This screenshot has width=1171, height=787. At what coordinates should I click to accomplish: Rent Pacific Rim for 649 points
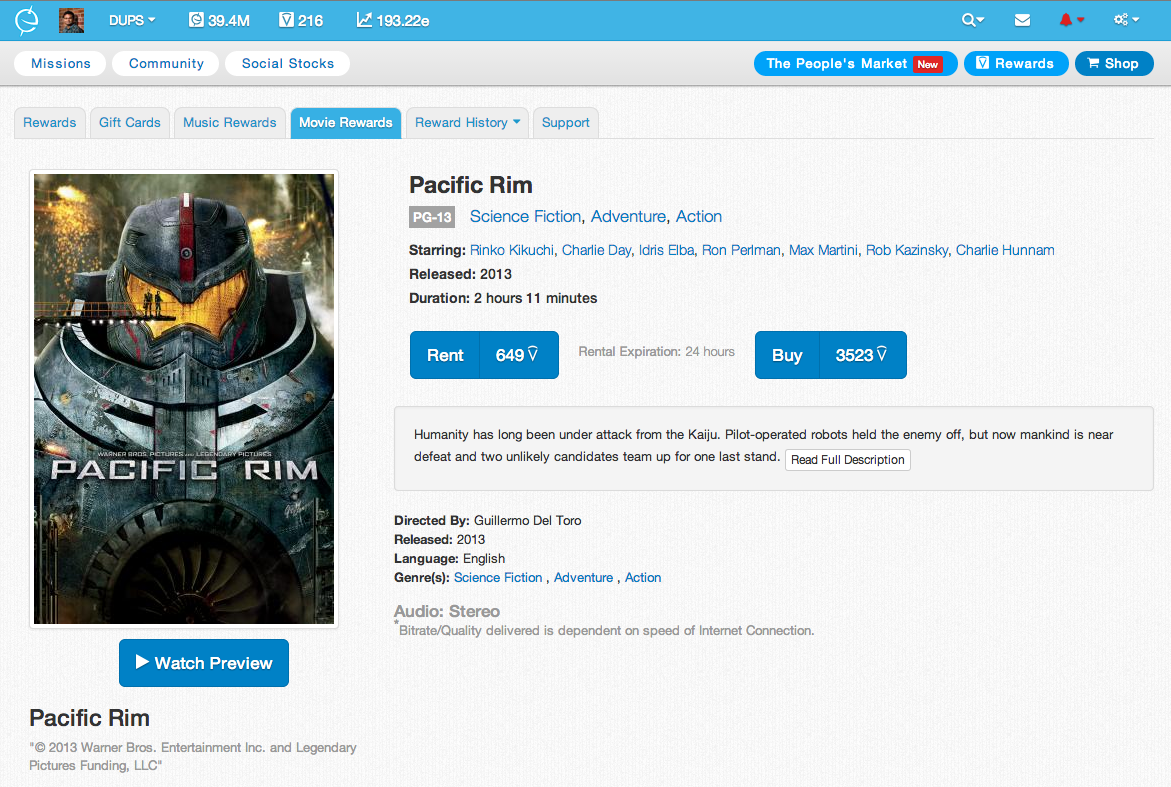point(484,355)
